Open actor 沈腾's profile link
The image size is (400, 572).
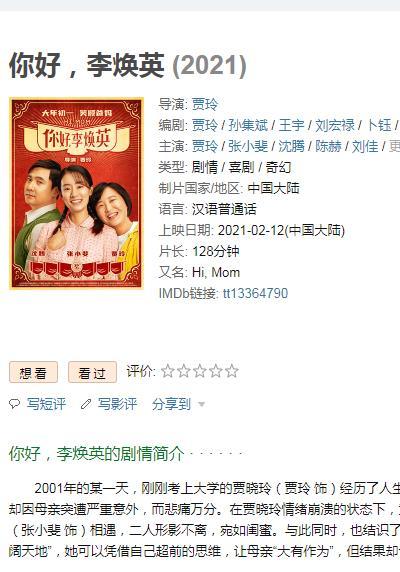292,146
